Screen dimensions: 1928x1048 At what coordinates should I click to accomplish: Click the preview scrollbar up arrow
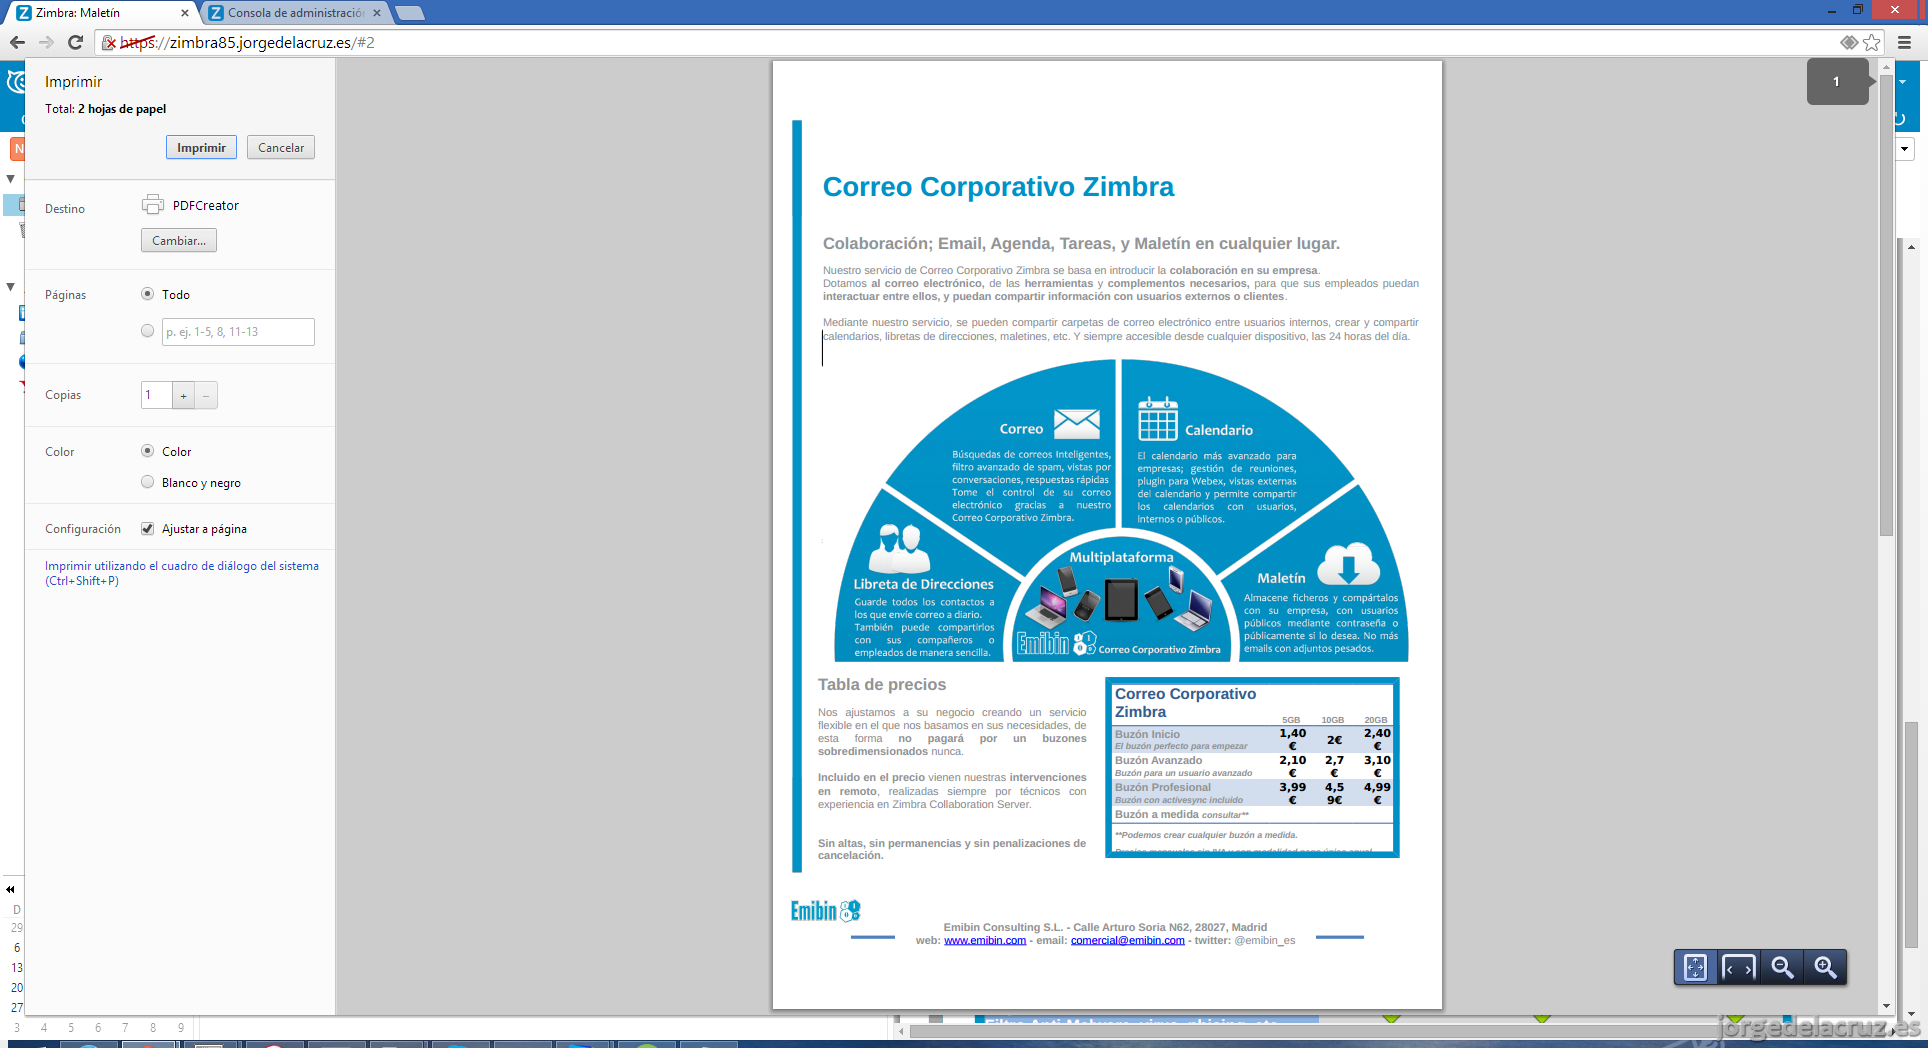[x=1886, y=67]
